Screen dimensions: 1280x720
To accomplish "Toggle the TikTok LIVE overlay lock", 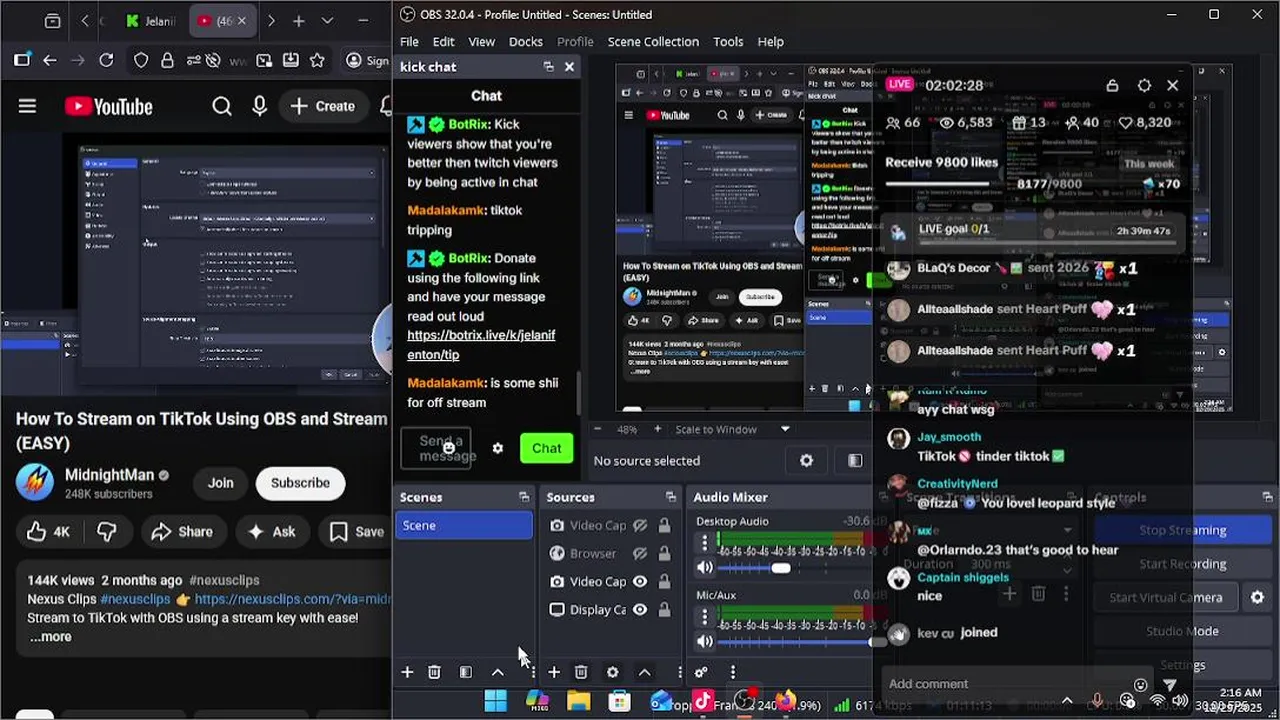I will (x=1112, y=85).
